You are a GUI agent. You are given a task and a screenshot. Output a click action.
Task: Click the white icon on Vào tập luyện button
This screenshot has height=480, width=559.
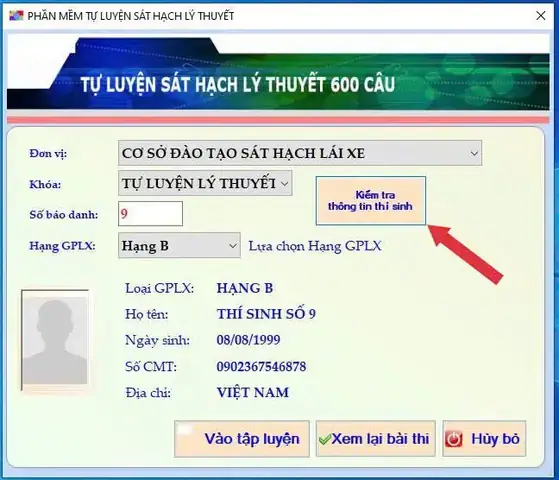point(185,429)
